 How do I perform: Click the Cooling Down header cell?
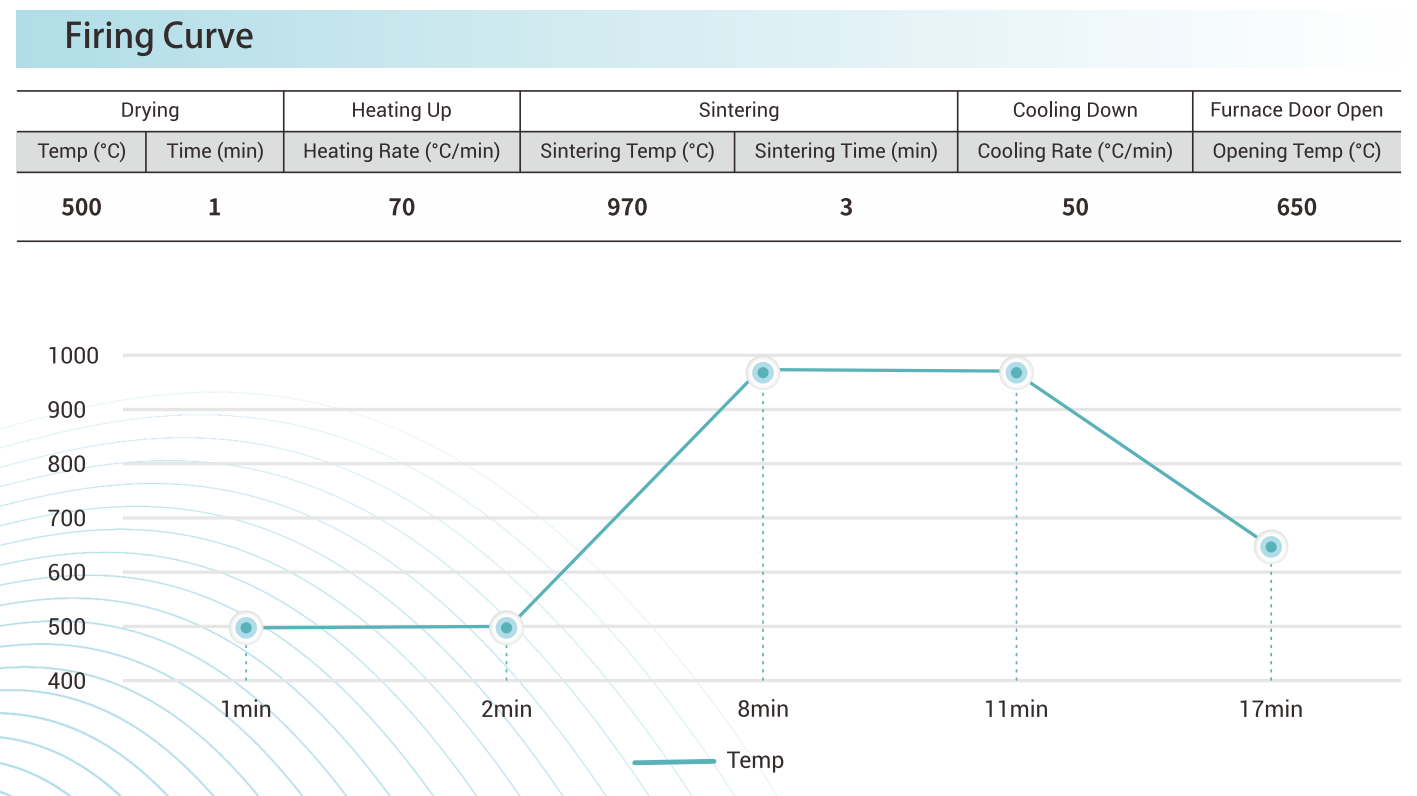[1075, 110]
